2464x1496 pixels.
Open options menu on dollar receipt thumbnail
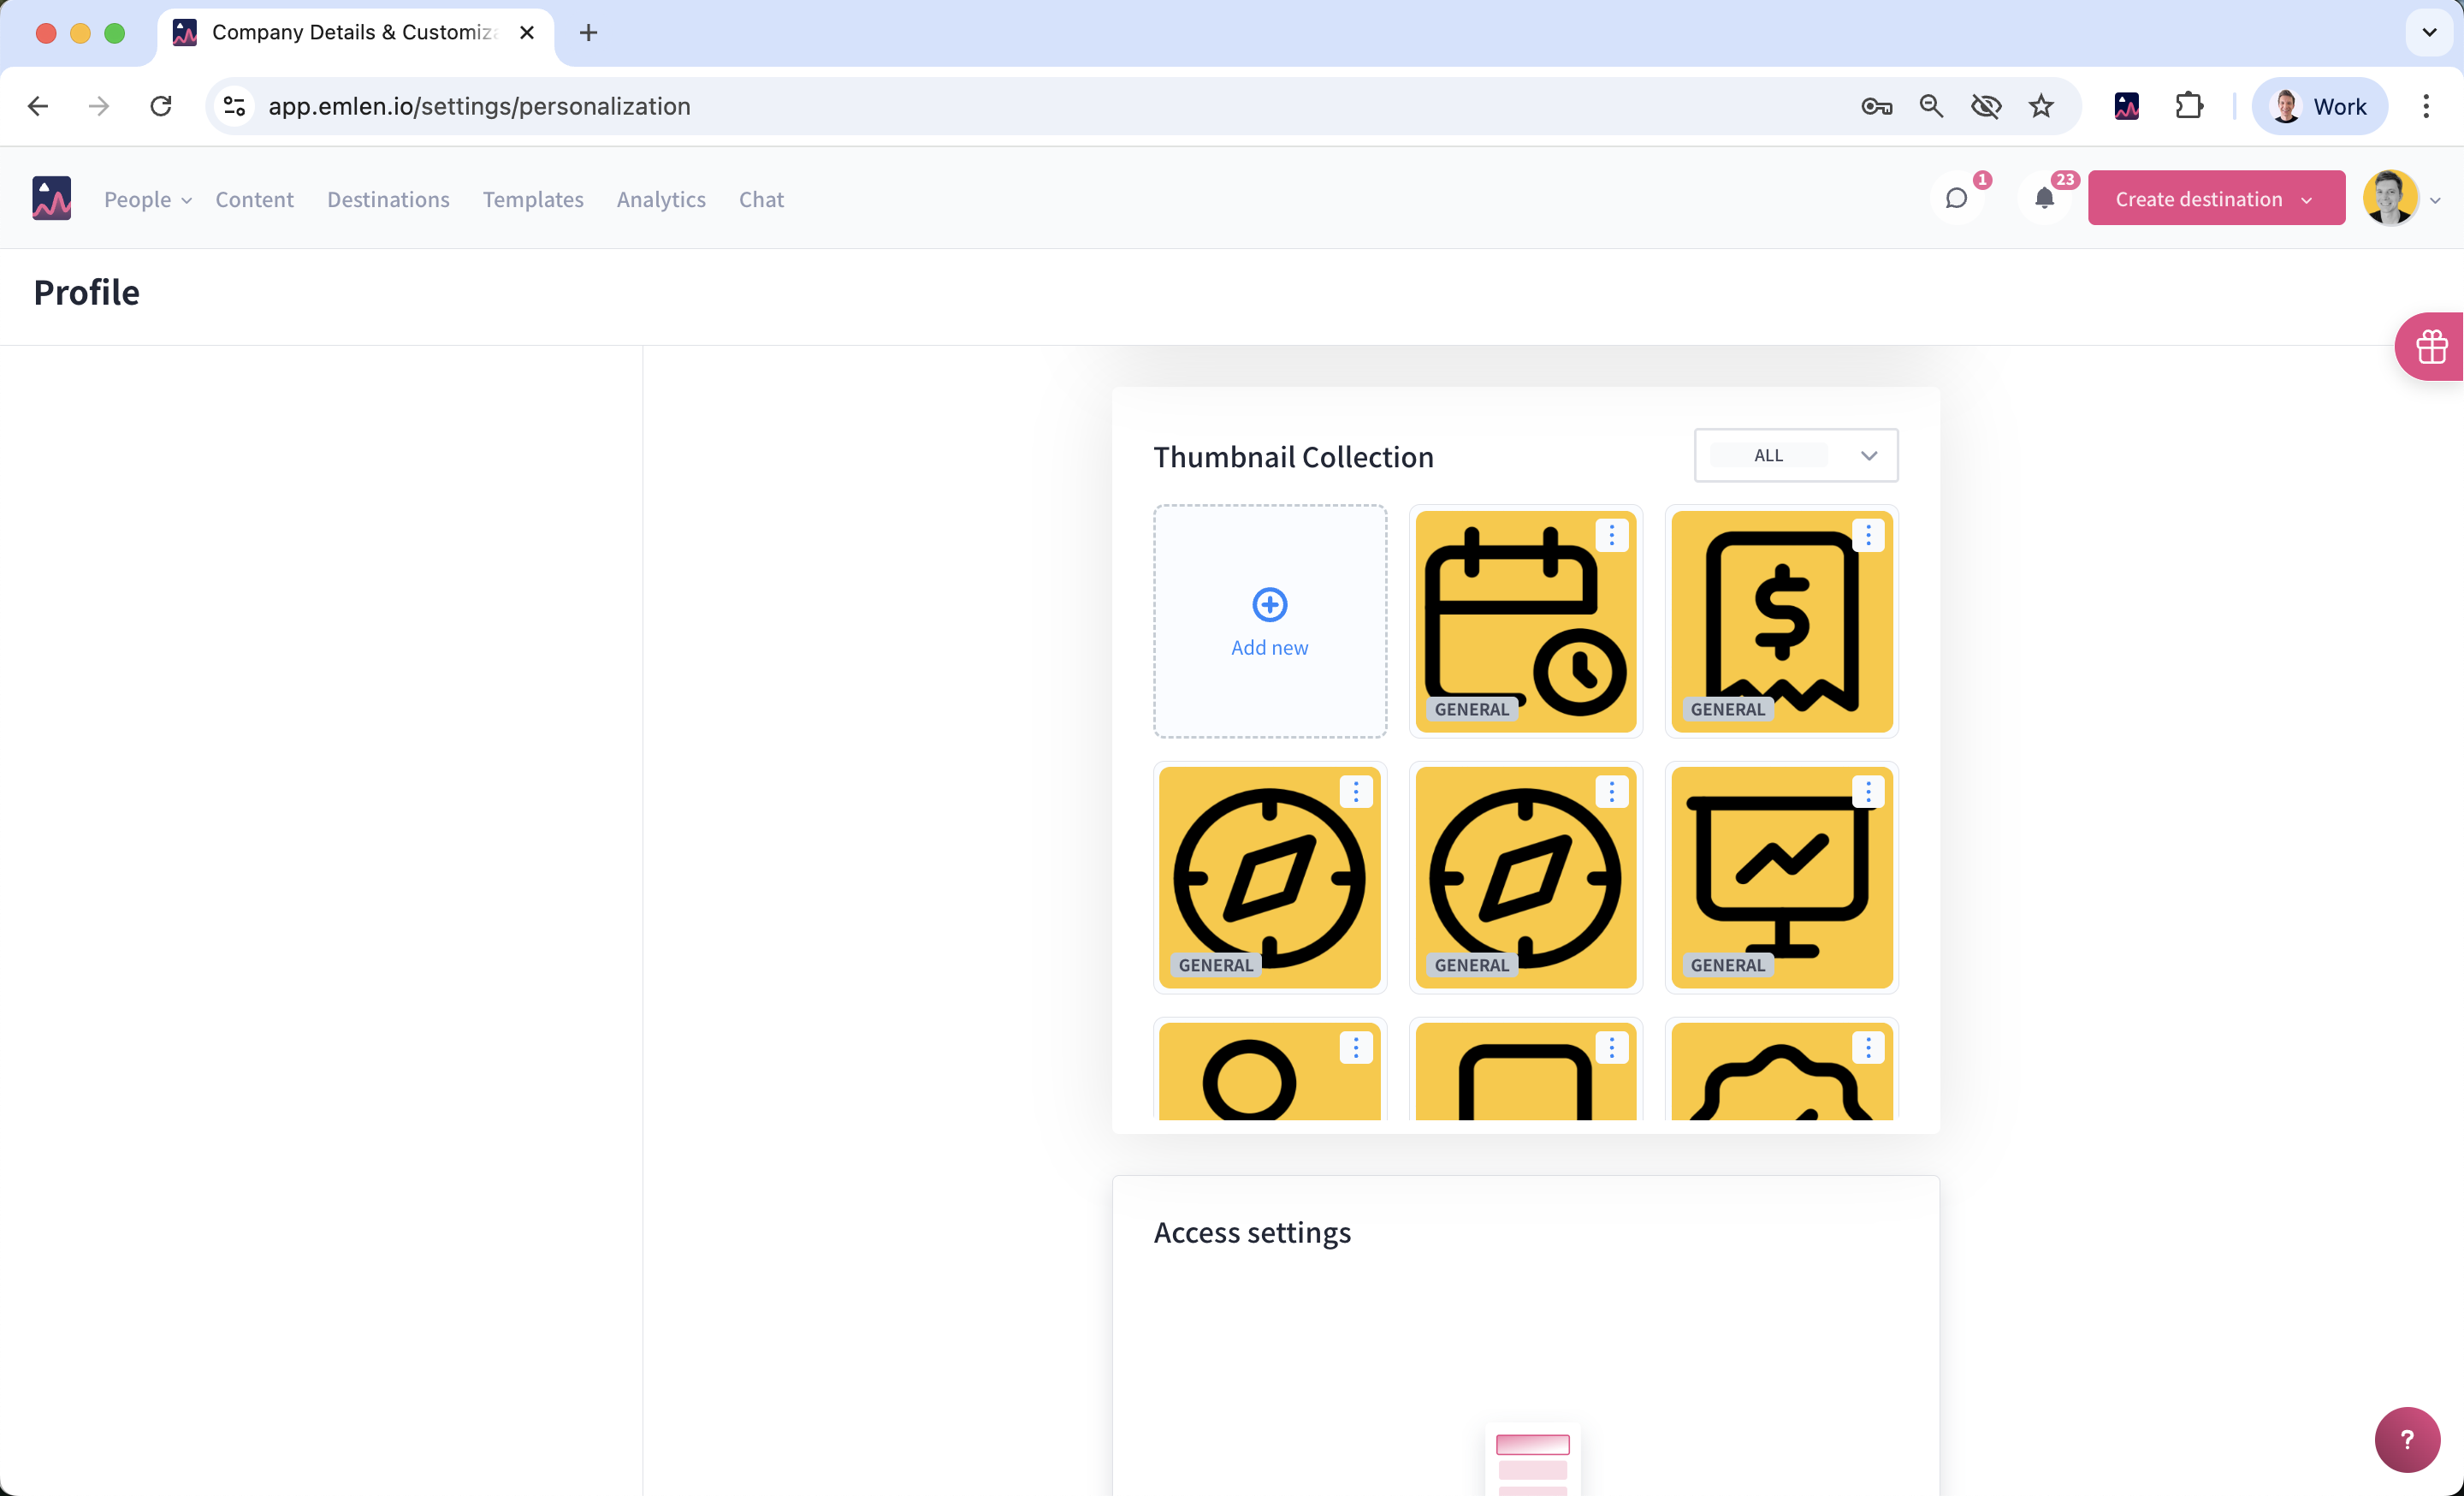pyautogui.click(x=1867, y=536)
